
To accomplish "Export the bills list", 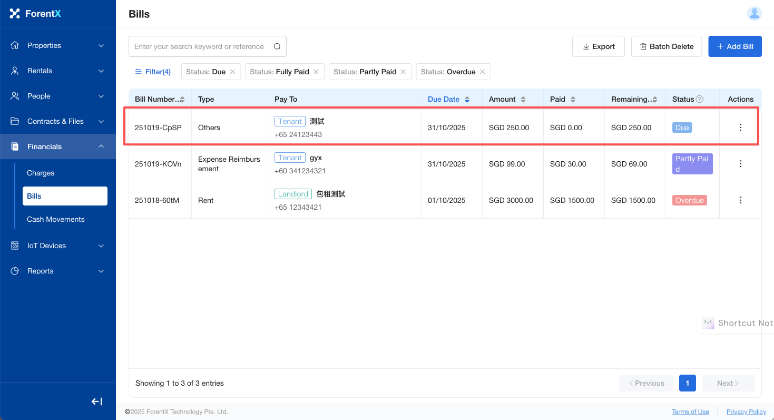I will tap(597, 46).
